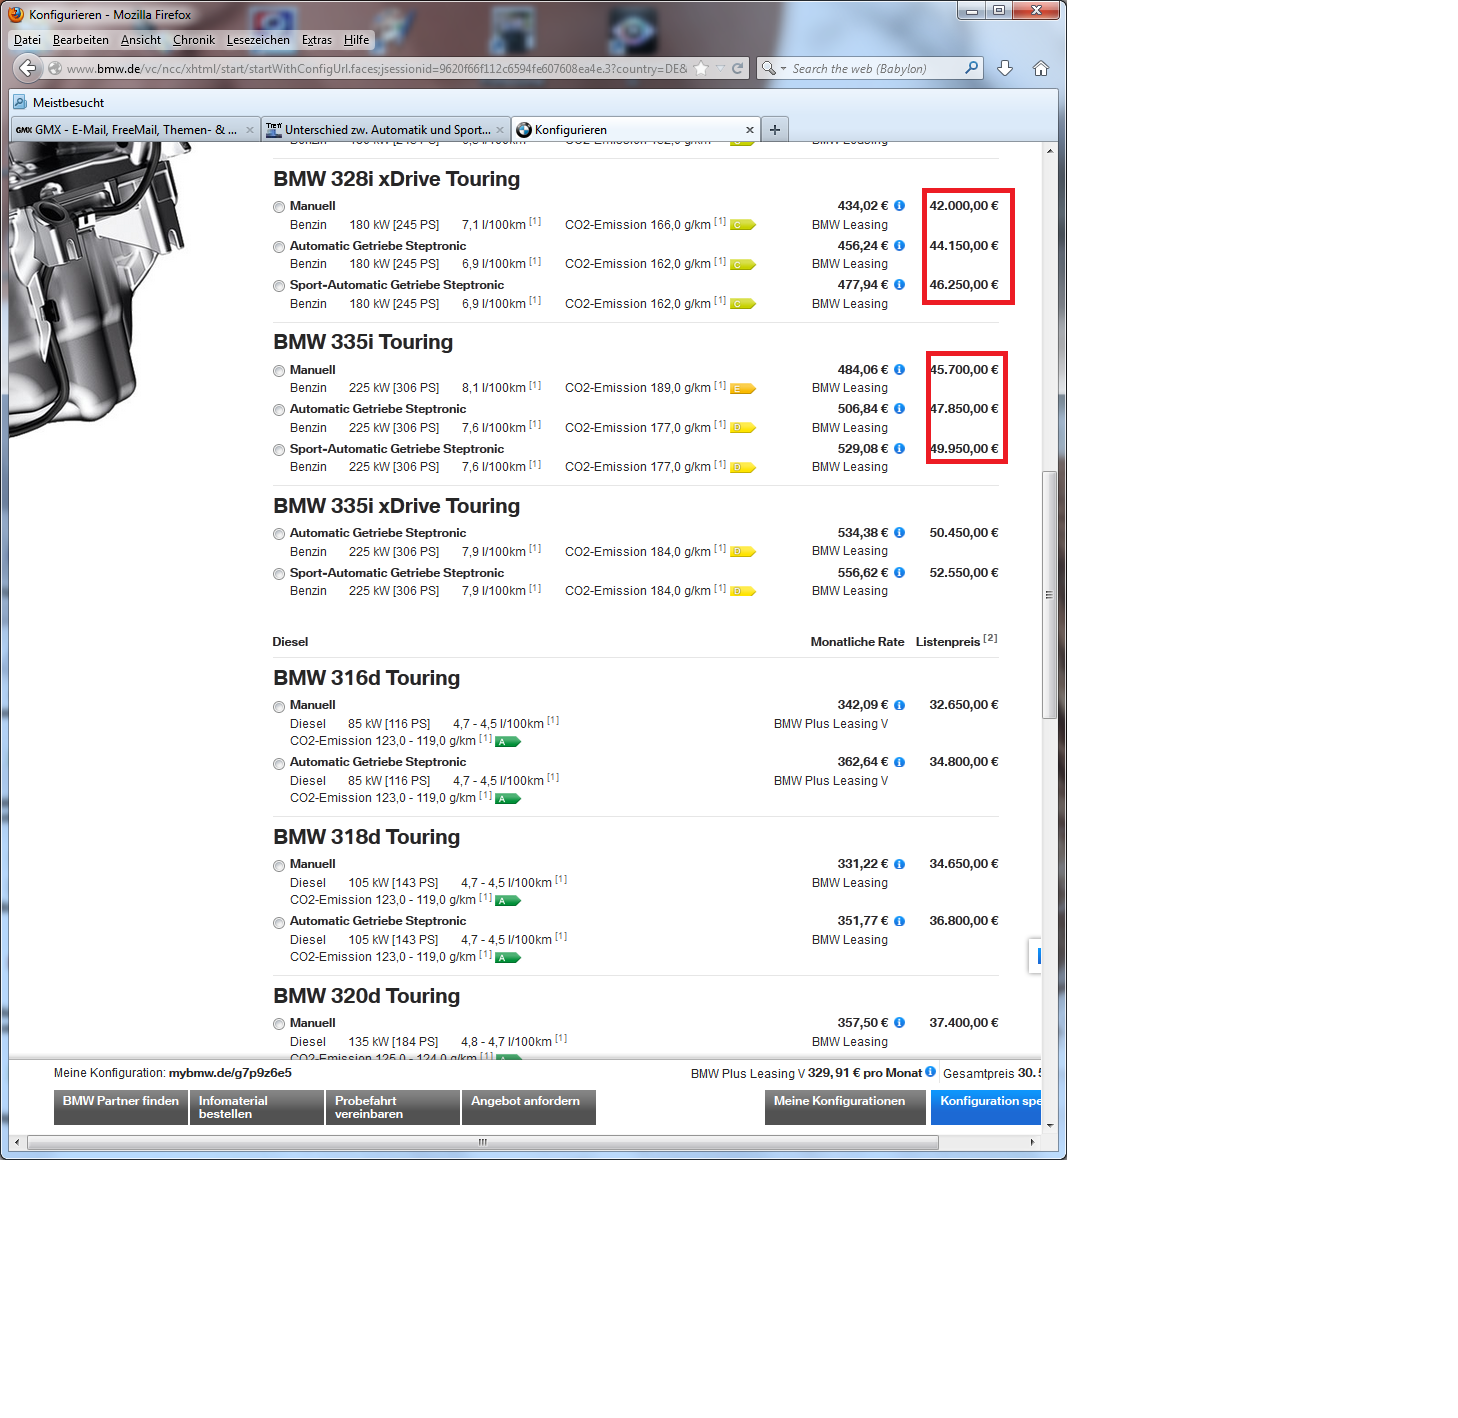Screen dimensions: 1458x1418
Task: Open the Lesezeichen menu
Action: point(258,40)
